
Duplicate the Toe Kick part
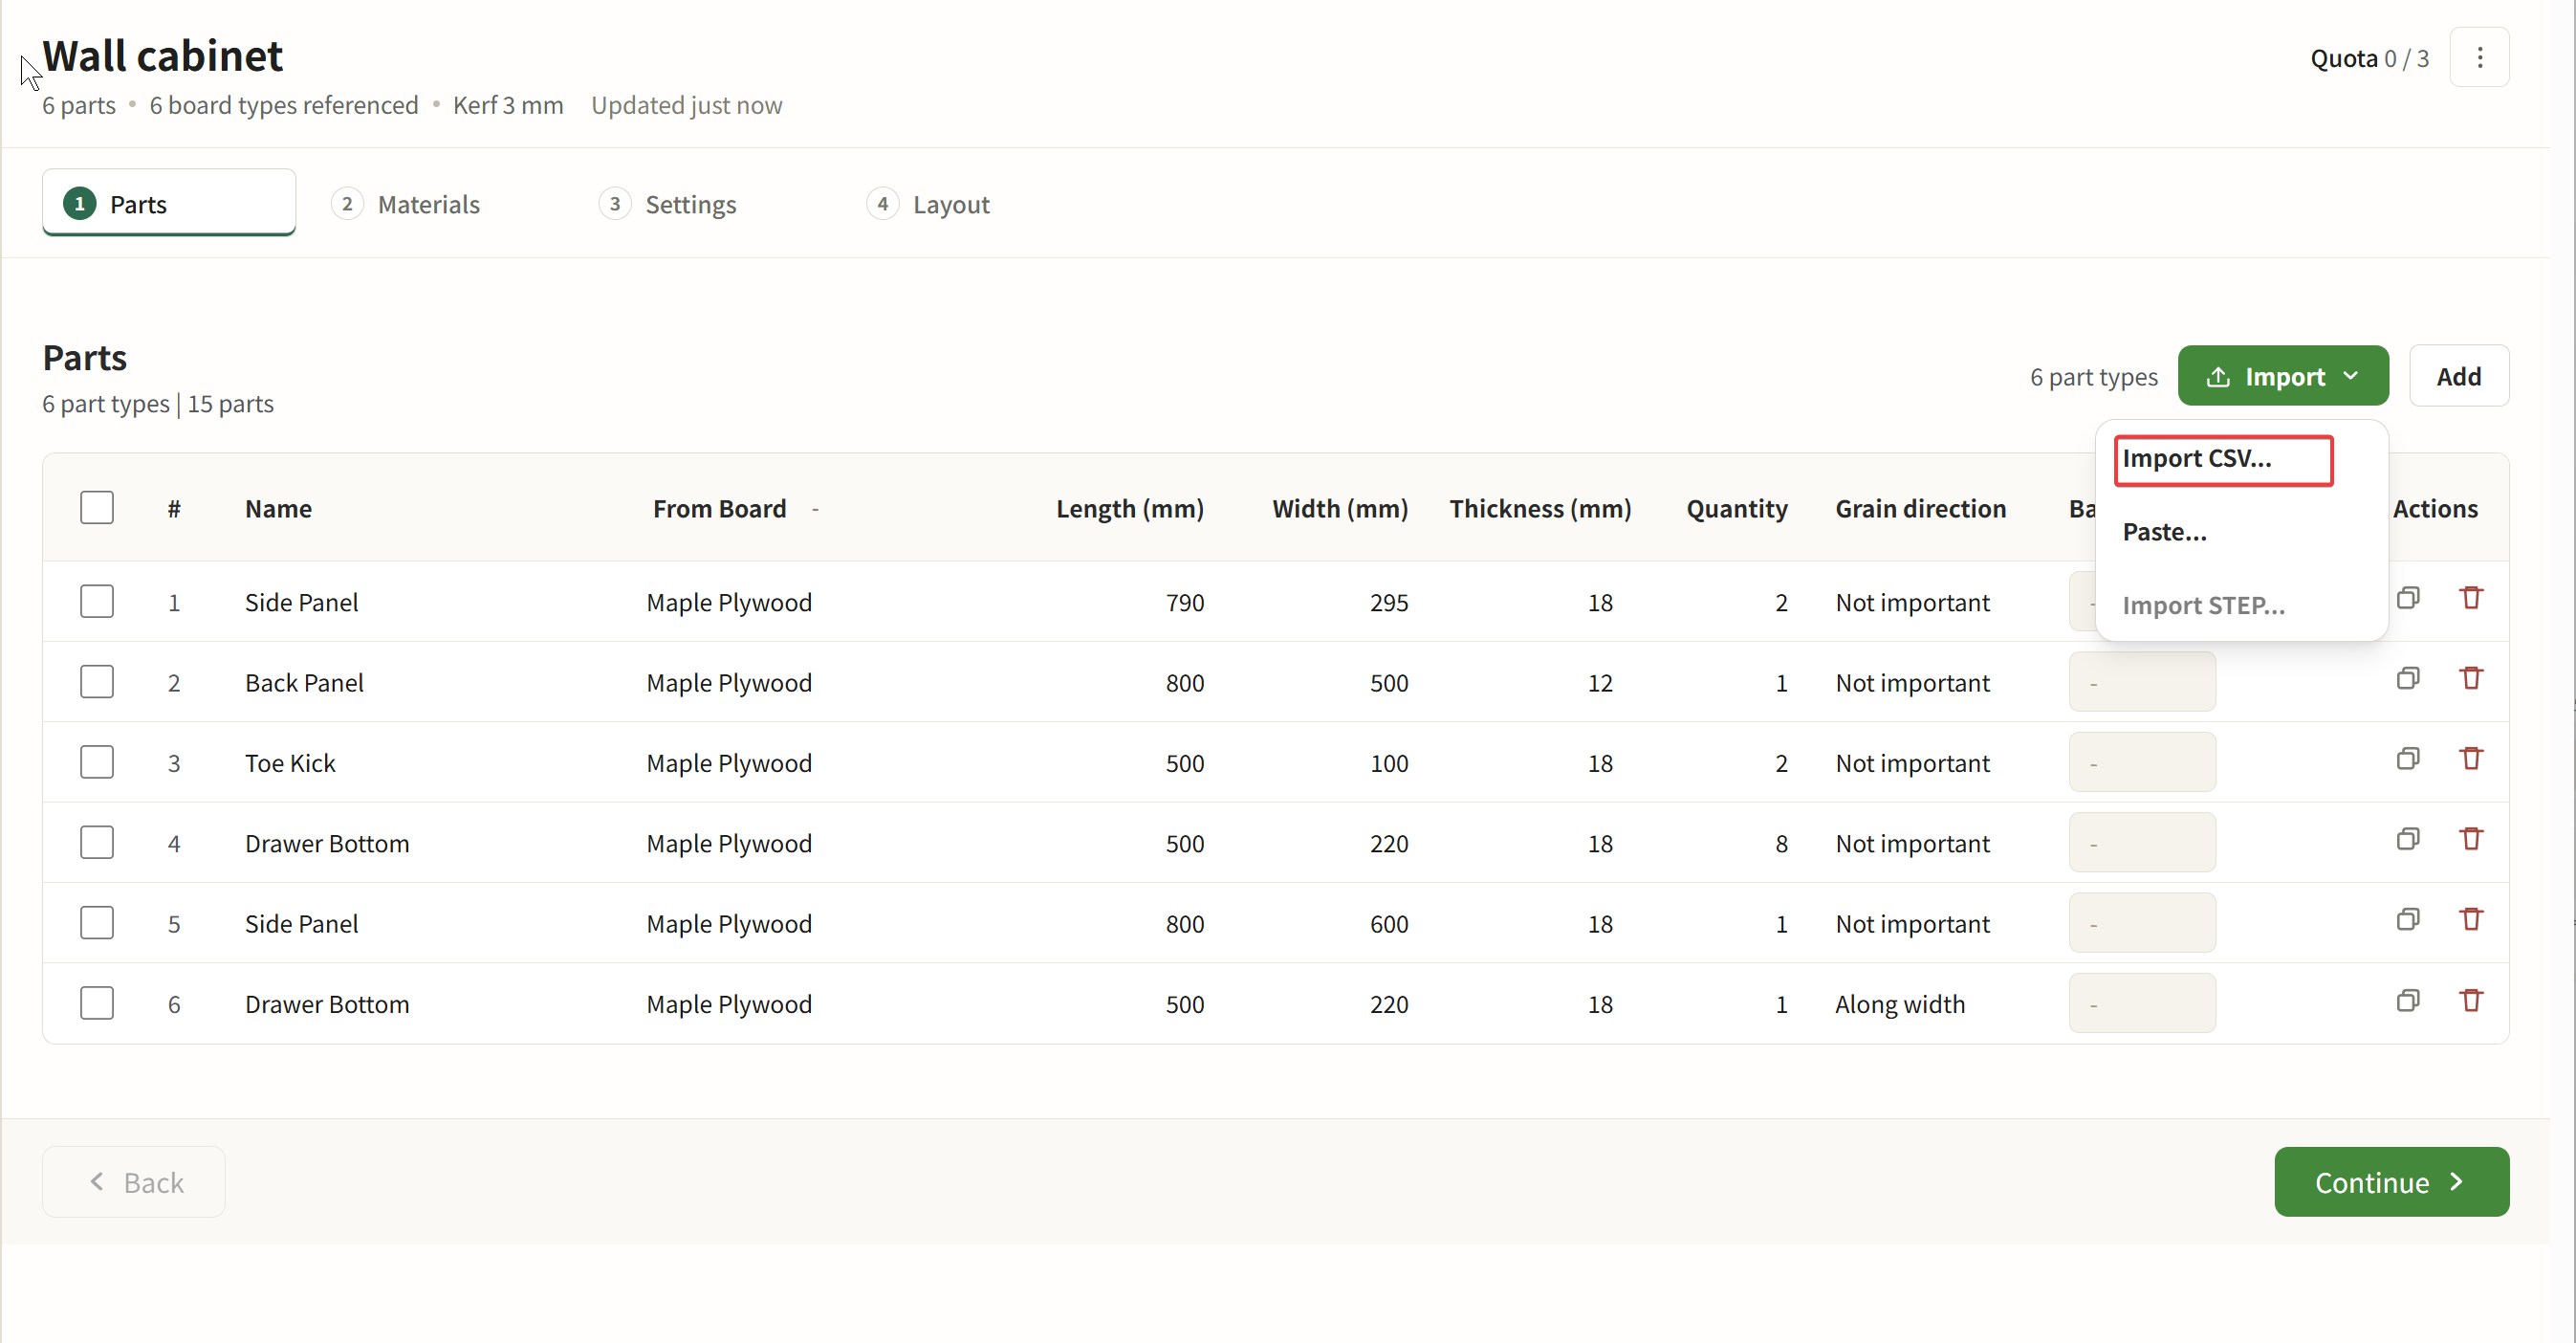[2409, 759]
